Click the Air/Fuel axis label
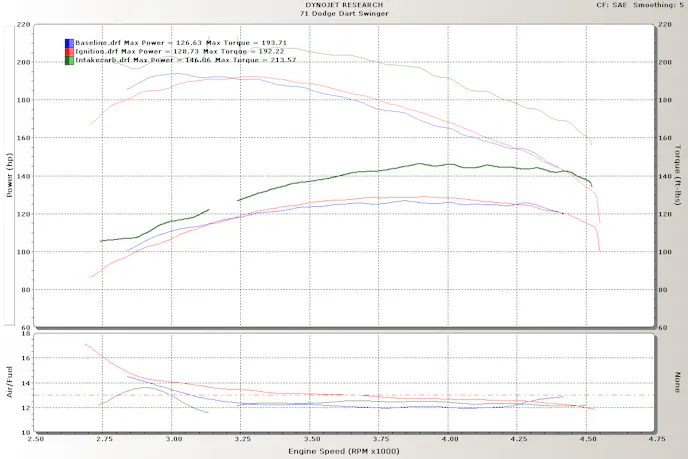This screenshot has height=459, width=688. point(10,382)
